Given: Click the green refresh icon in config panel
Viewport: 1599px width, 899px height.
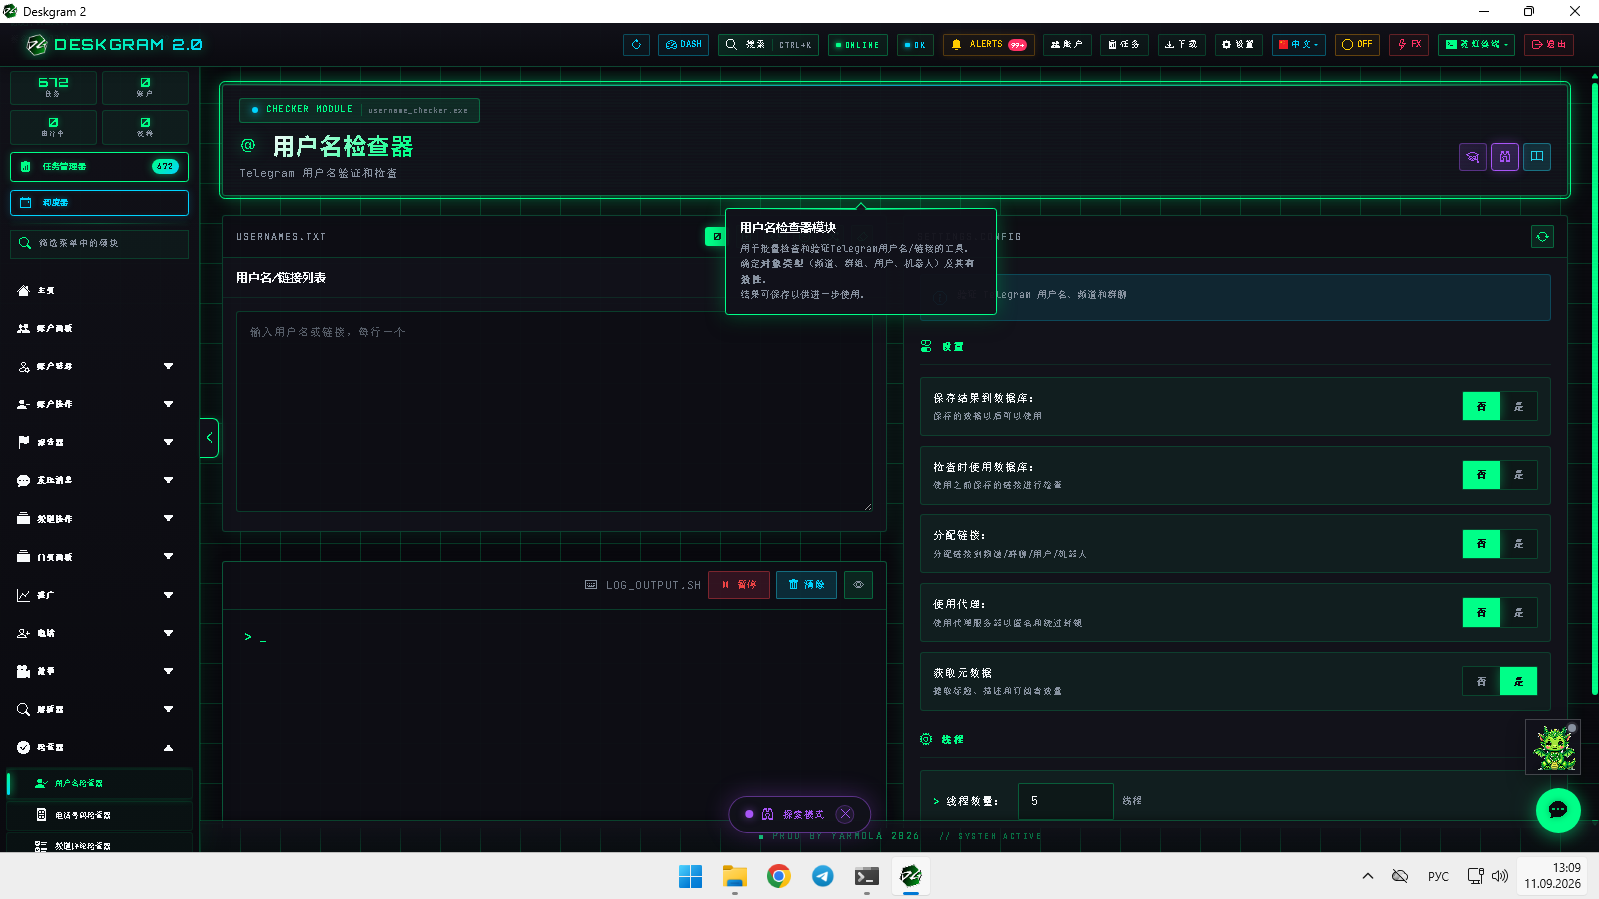Looking at the screenshot, I should pyautogui.click(x=1542, y=237).
